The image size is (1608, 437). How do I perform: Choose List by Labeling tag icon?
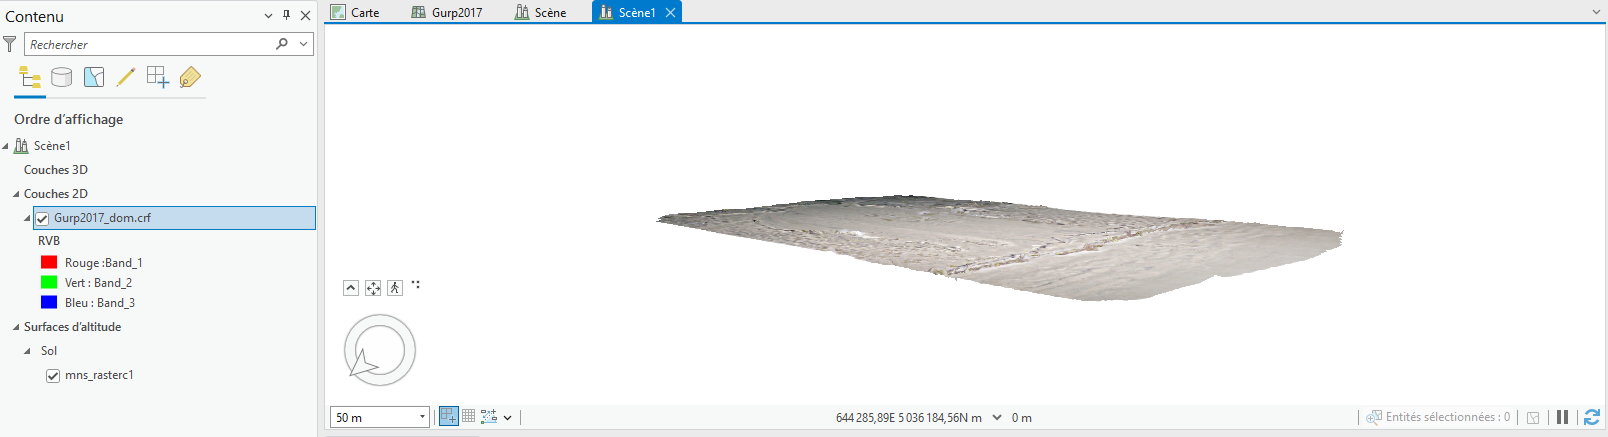tap(190, 77)
